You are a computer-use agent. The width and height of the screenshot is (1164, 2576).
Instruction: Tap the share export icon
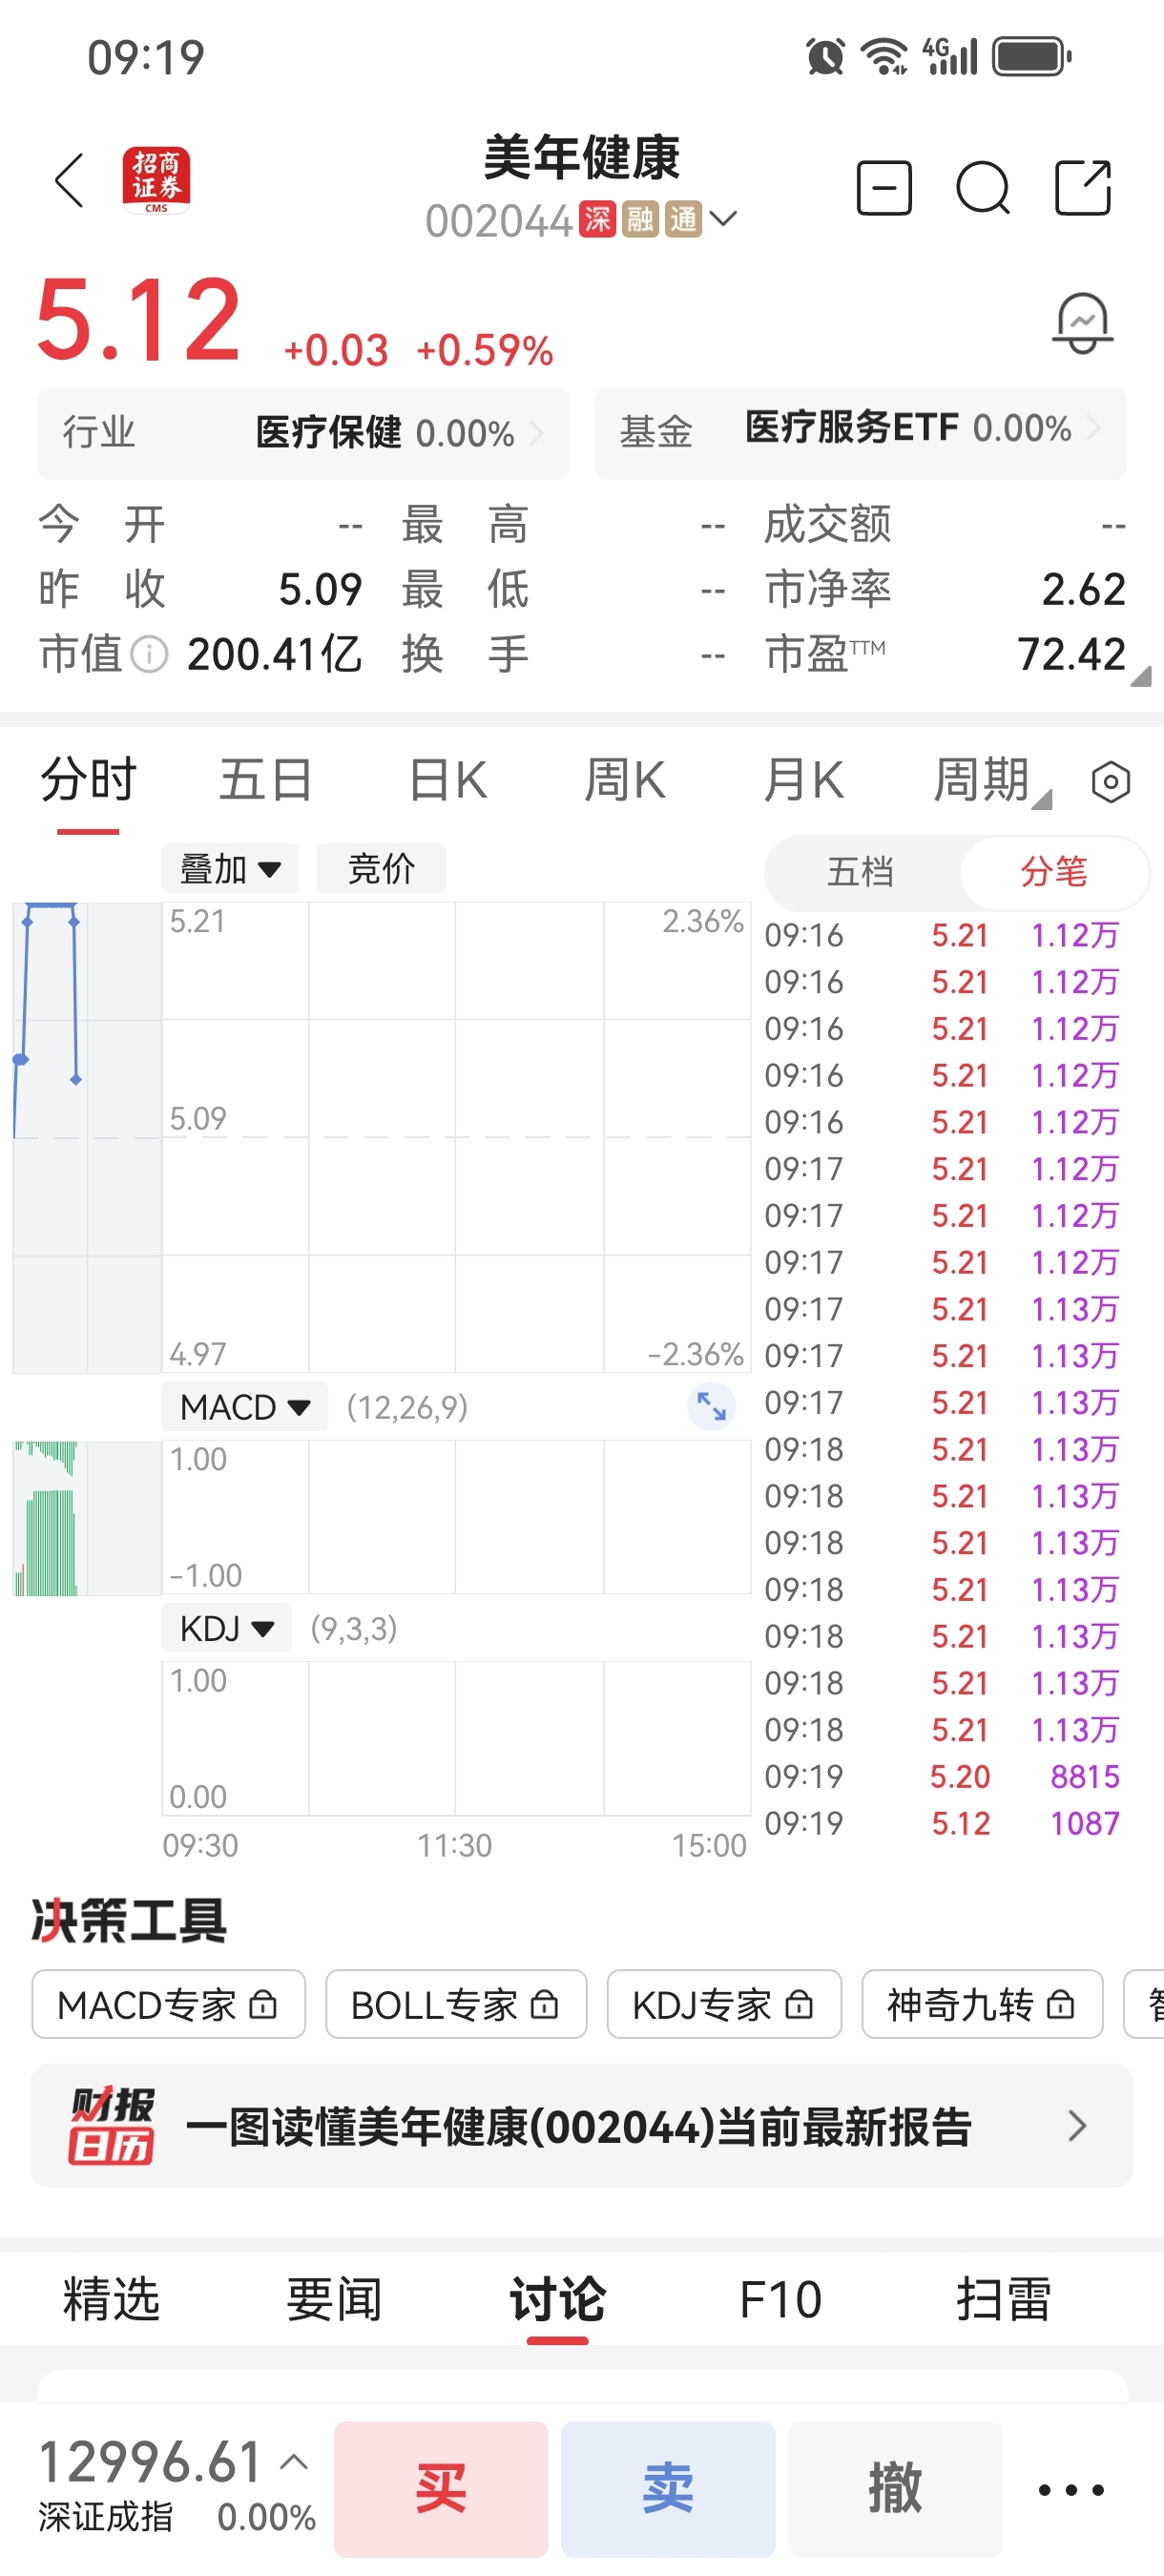tap(1083, 187)
